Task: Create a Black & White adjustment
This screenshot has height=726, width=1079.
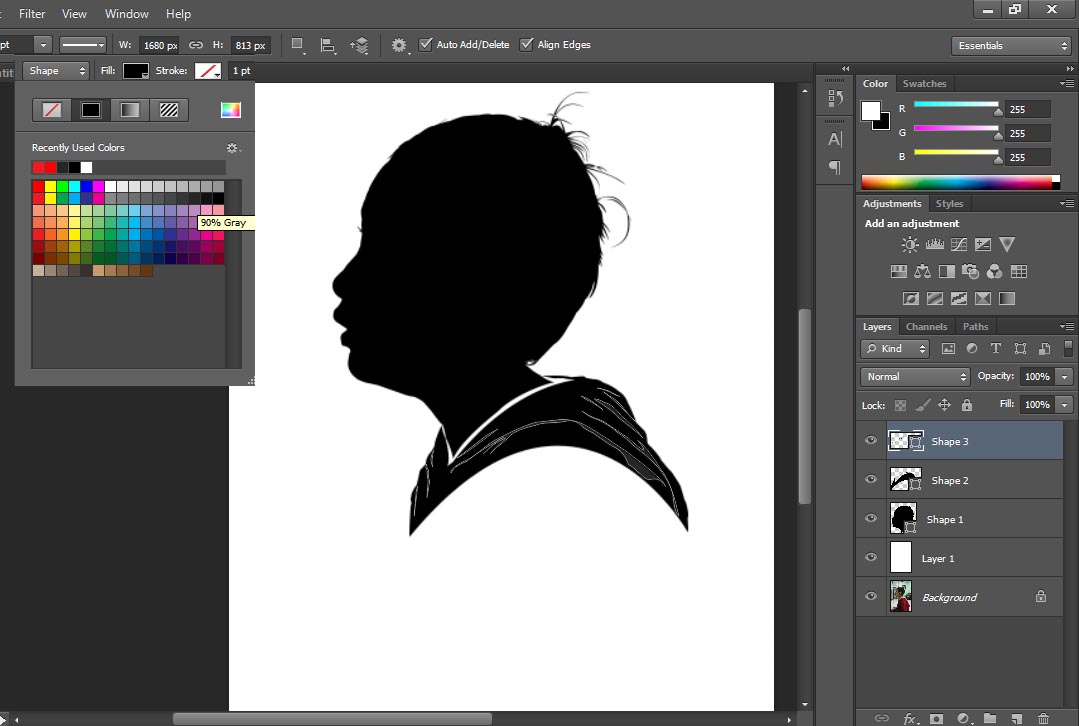Action: tap(947, 270)
